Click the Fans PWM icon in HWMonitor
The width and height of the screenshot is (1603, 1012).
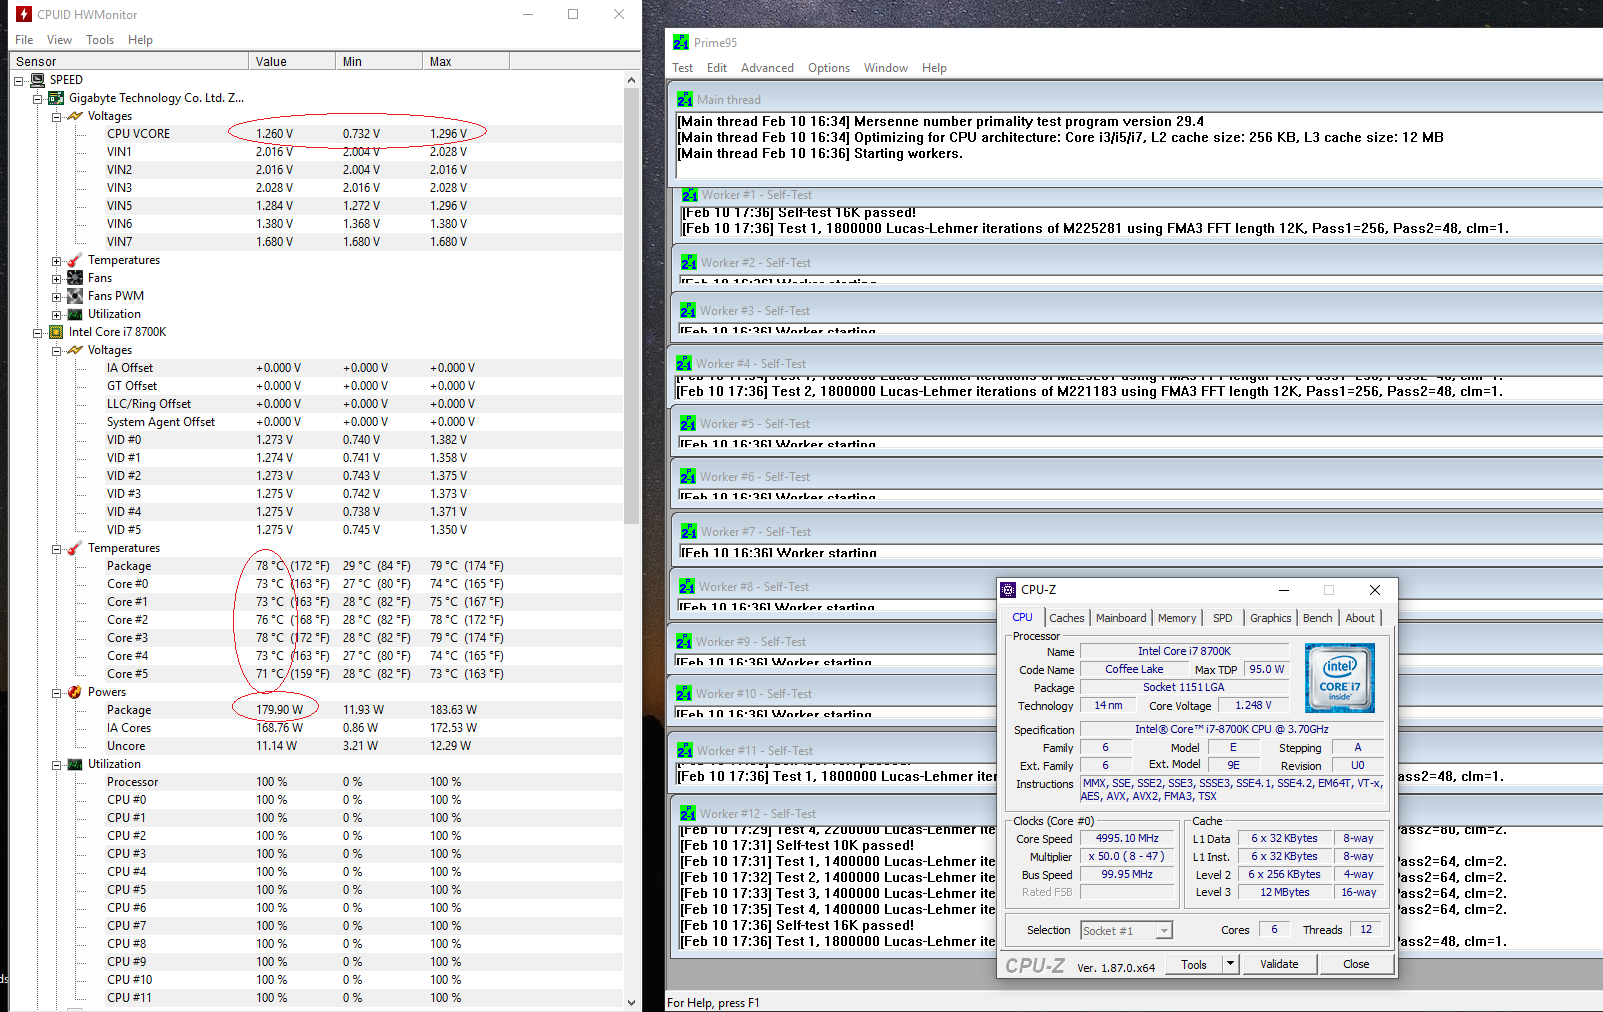75,296
